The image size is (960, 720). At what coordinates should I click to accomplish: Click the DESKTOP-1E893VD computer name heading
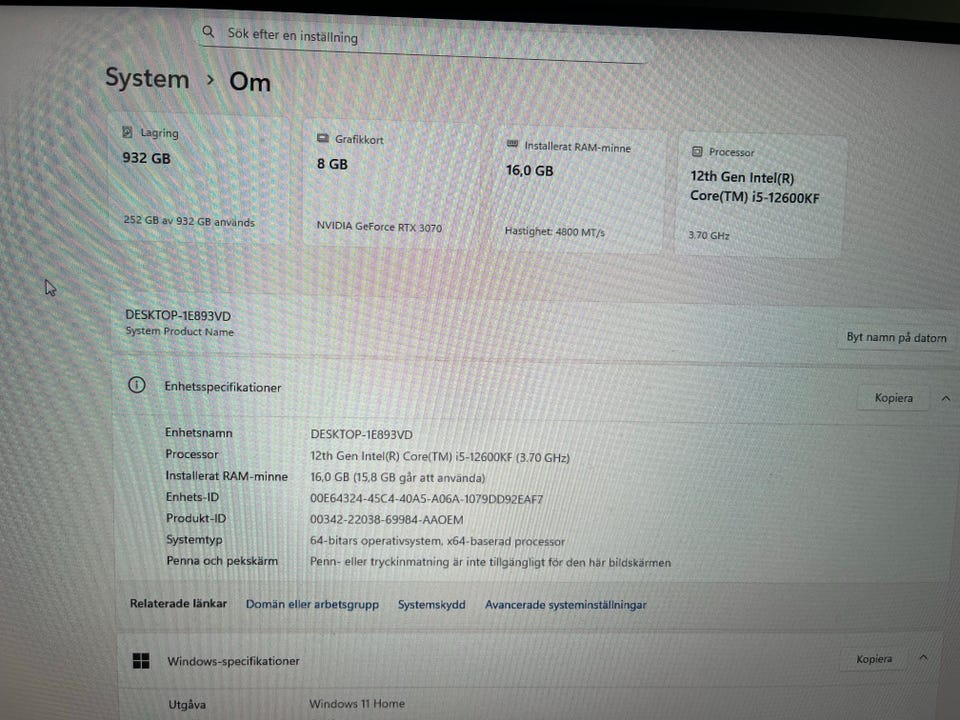tap(178, 315)
